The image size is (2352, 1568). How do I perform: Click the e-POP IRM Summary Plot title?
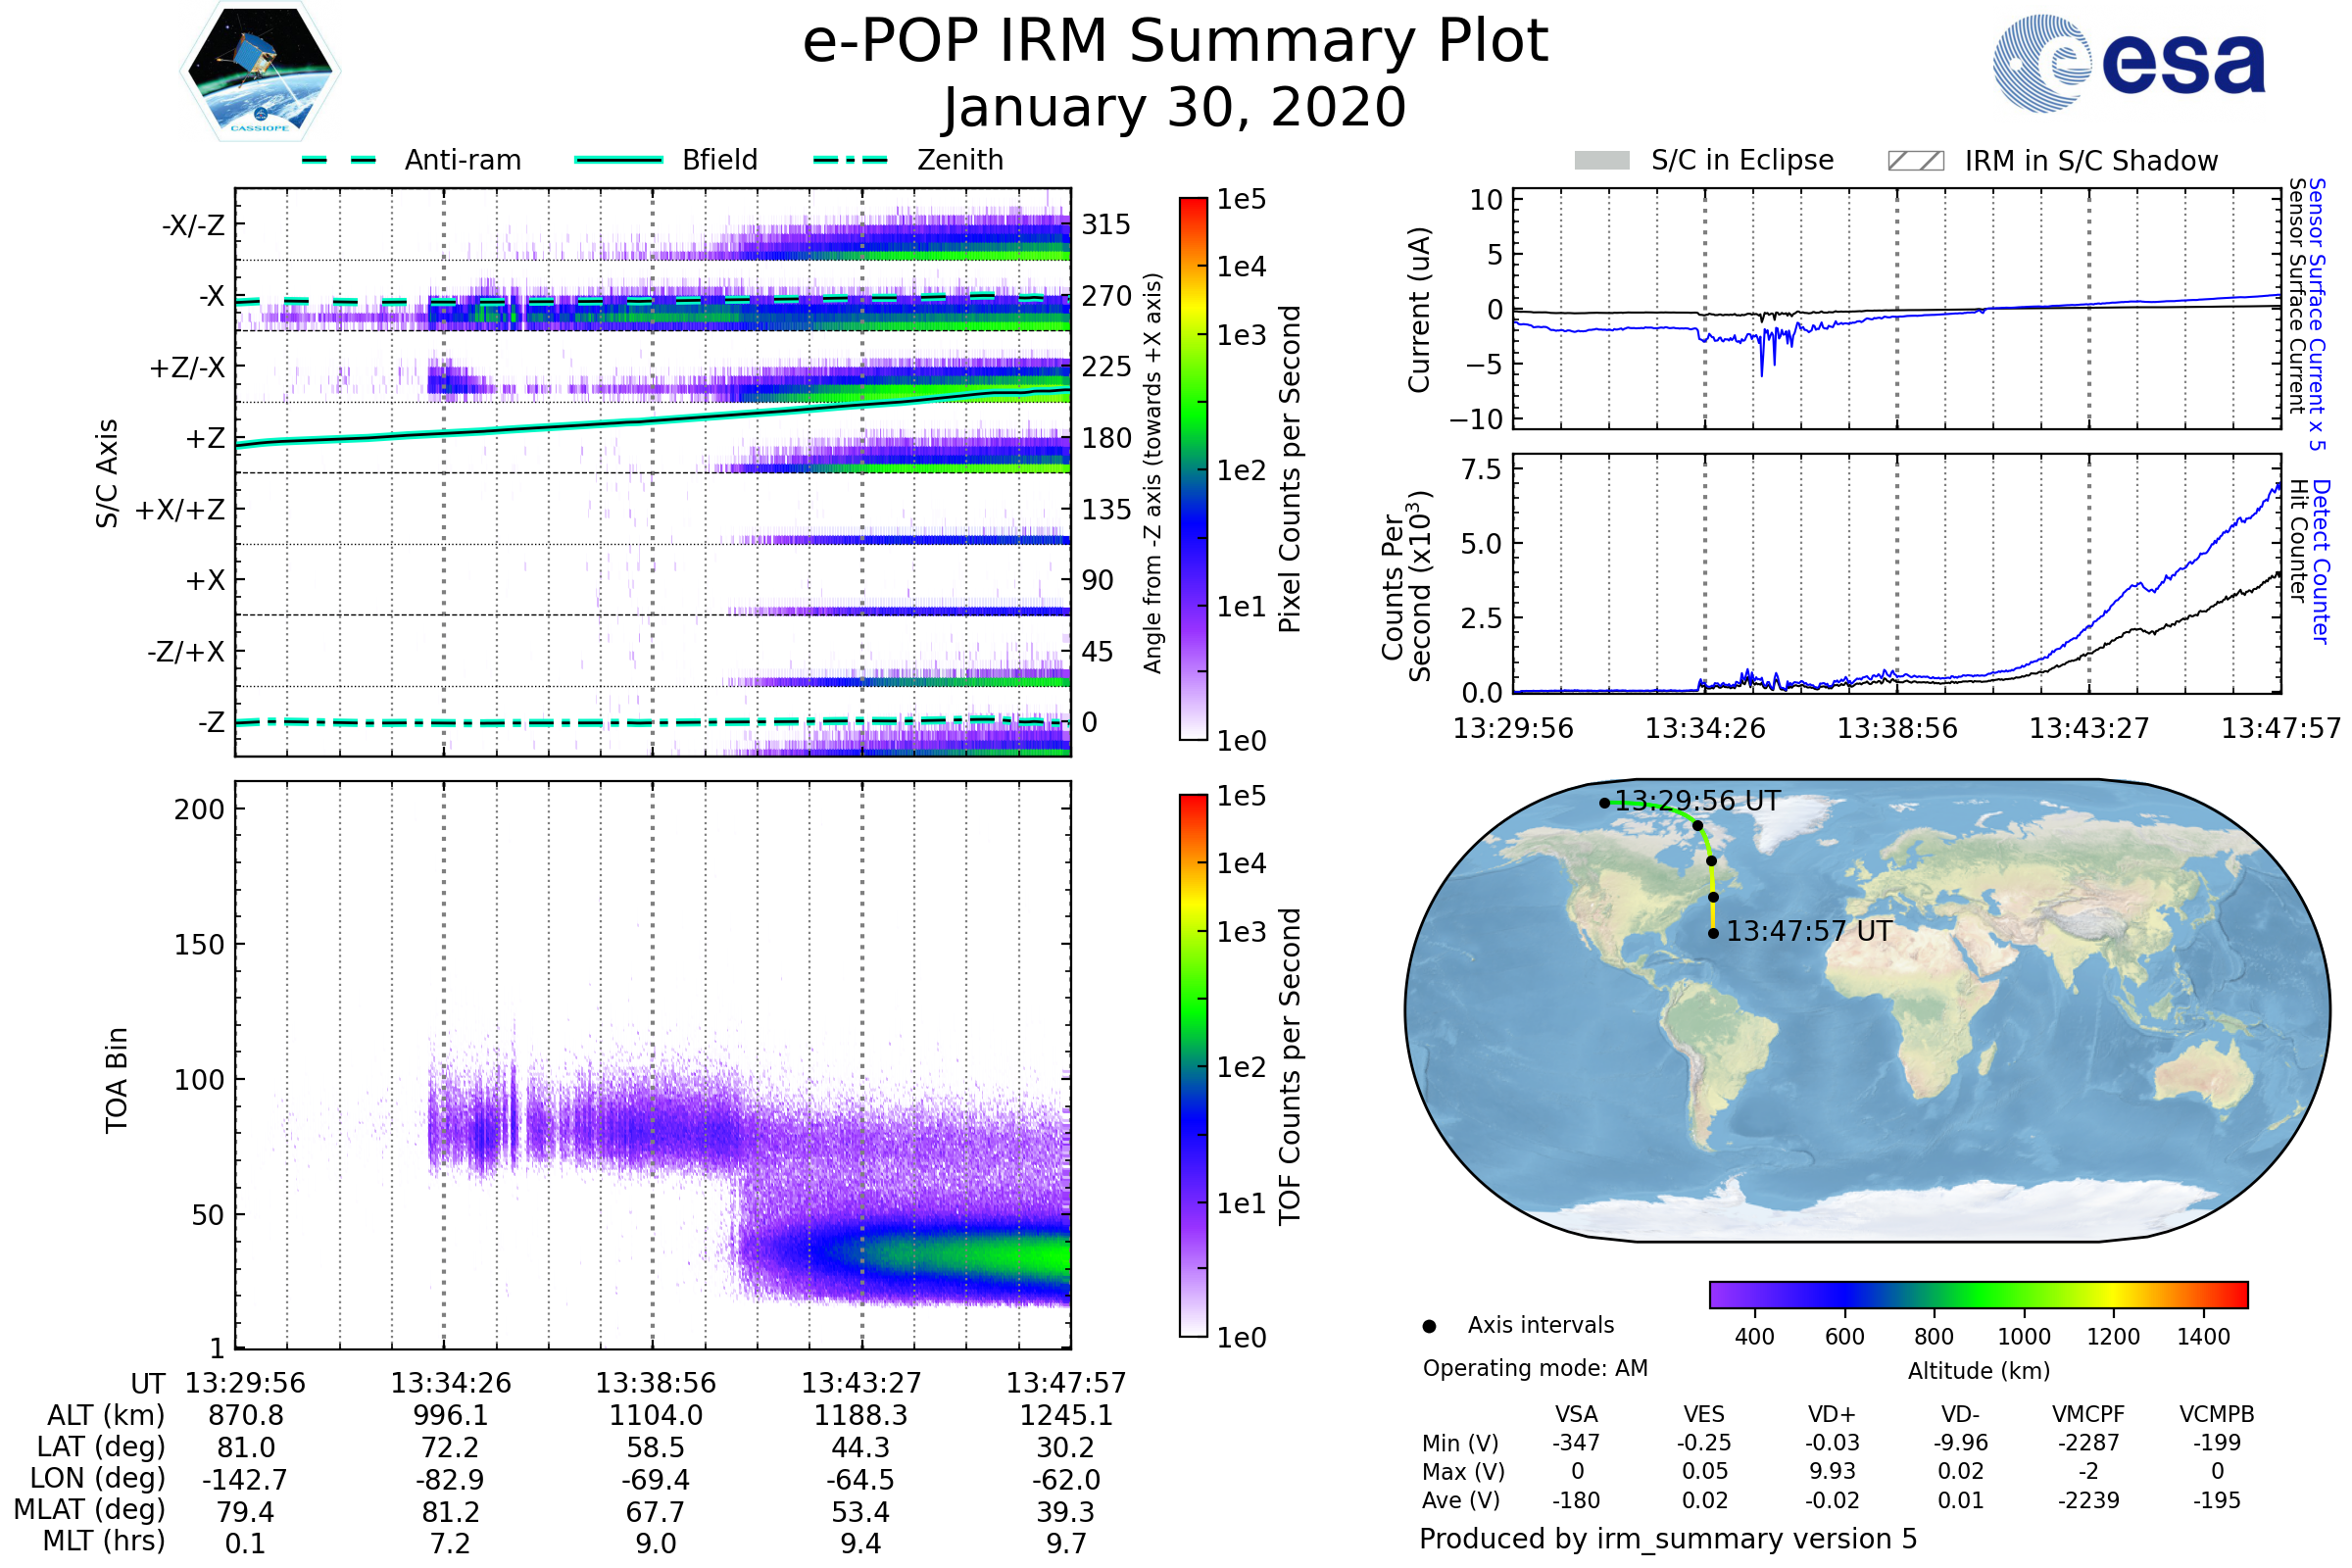point(1175,42)
